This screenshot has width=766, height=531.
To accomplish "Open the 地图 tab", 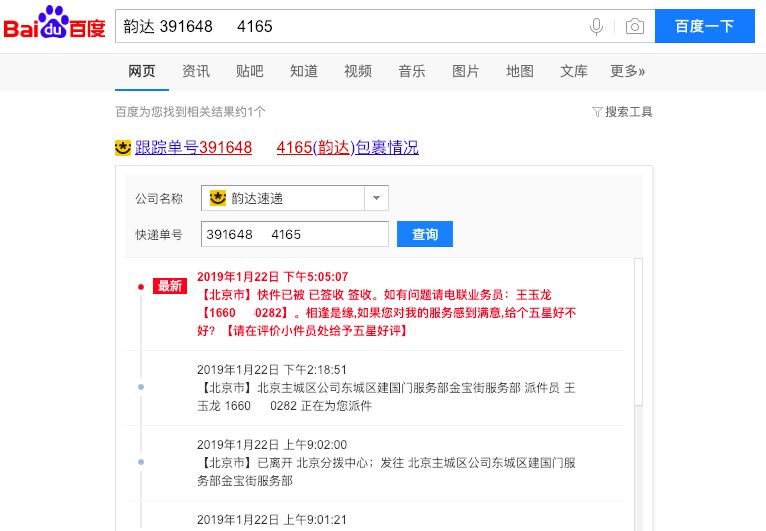I will click(x=520, y=71).
